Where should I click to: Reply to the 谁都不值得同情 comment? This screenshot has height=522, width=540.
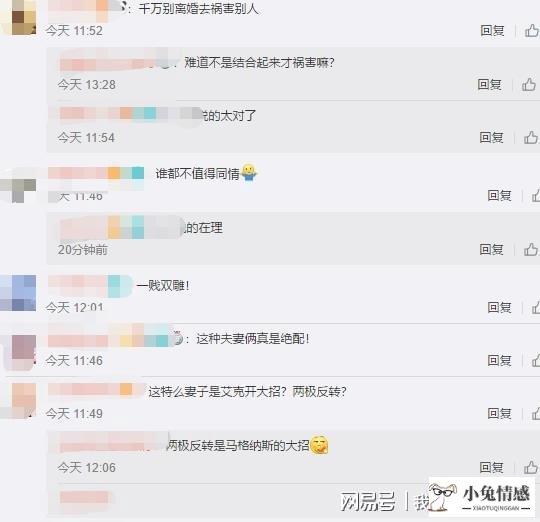(499, 196)
